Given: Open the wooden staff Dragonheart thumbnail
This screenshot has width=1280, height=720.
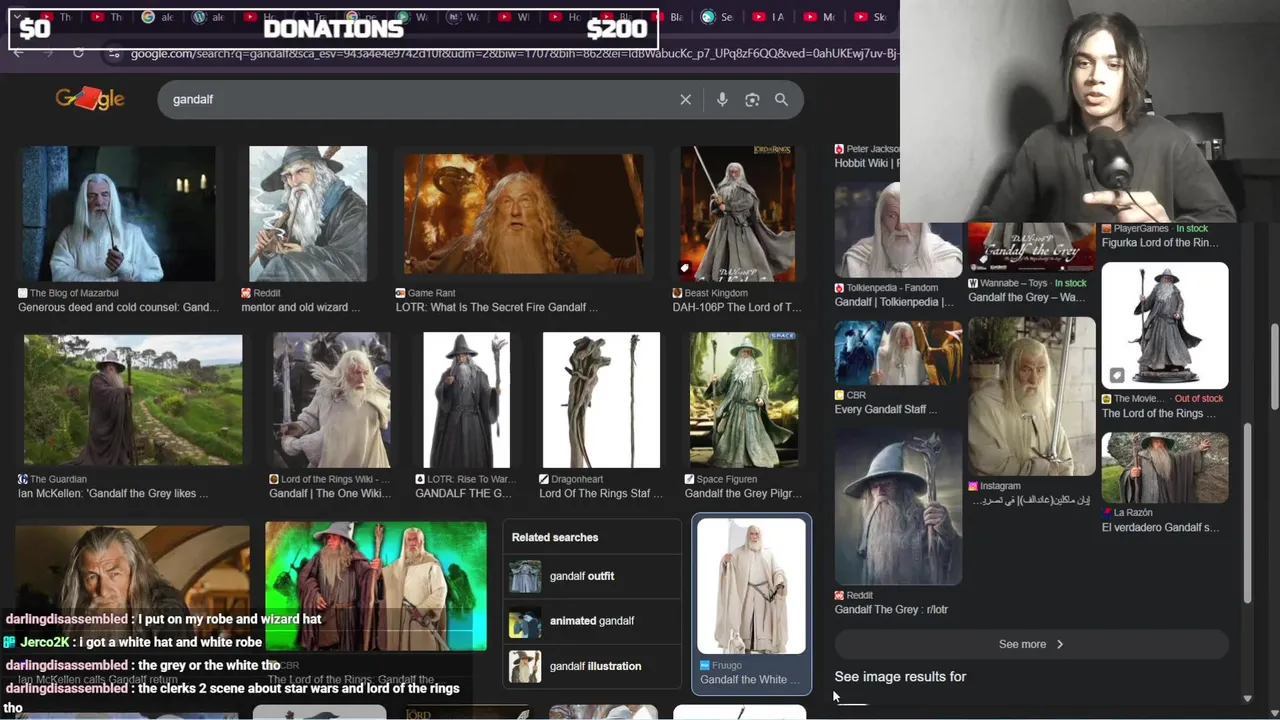Looking at the screenshot, I should 601,400.
